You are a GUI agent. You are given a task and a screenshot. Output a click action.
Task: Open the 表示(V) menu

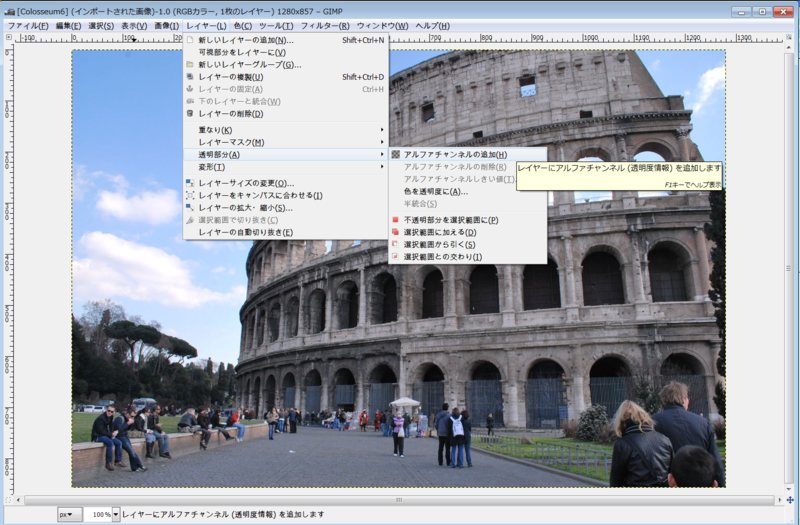tap(134, 26)
